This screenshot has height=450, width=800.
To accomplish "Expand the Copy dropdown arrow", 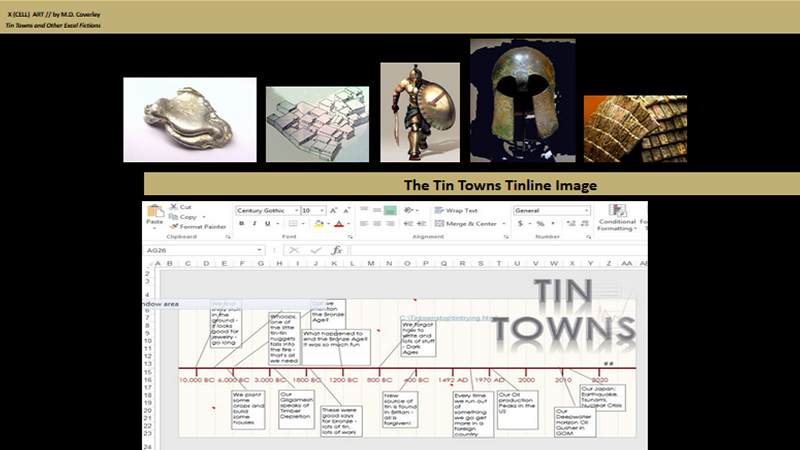I will (x=204, y=217).
